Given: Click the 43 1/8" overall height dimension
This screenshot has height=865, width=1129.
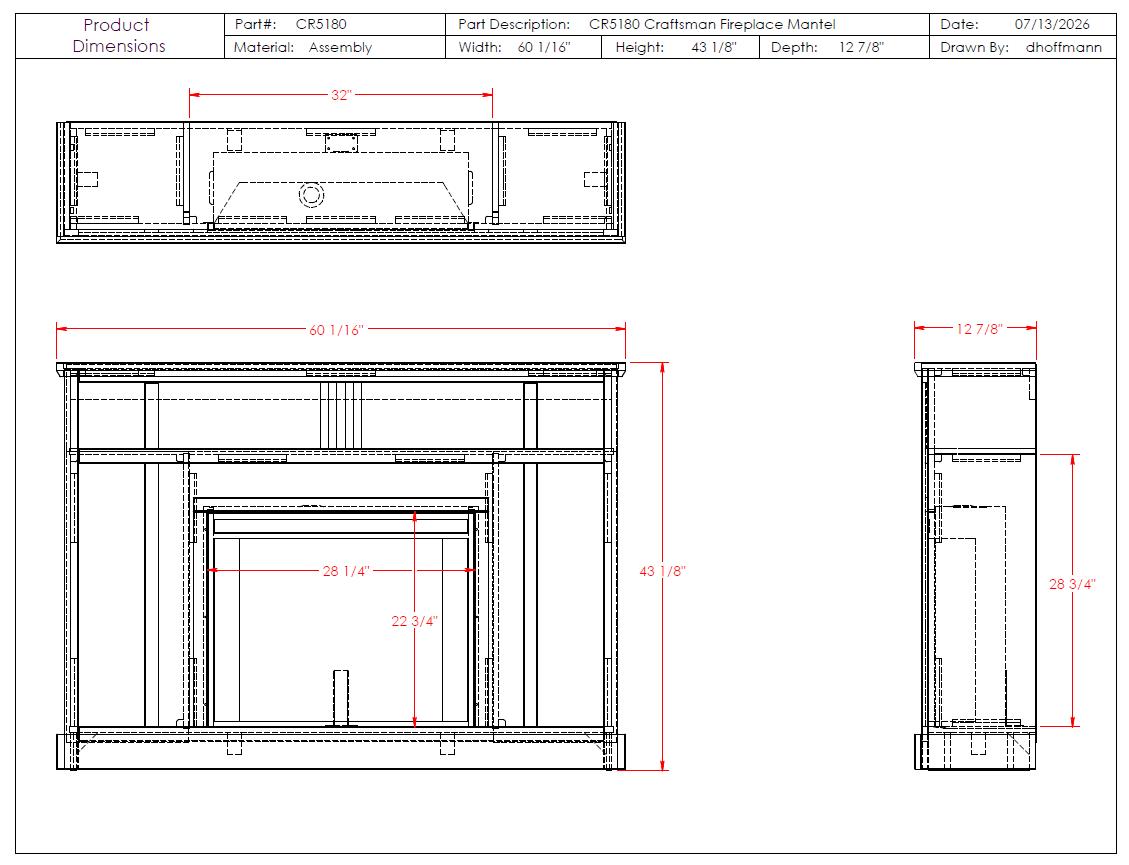Looking at the screenshot, I should click(662, 571).
